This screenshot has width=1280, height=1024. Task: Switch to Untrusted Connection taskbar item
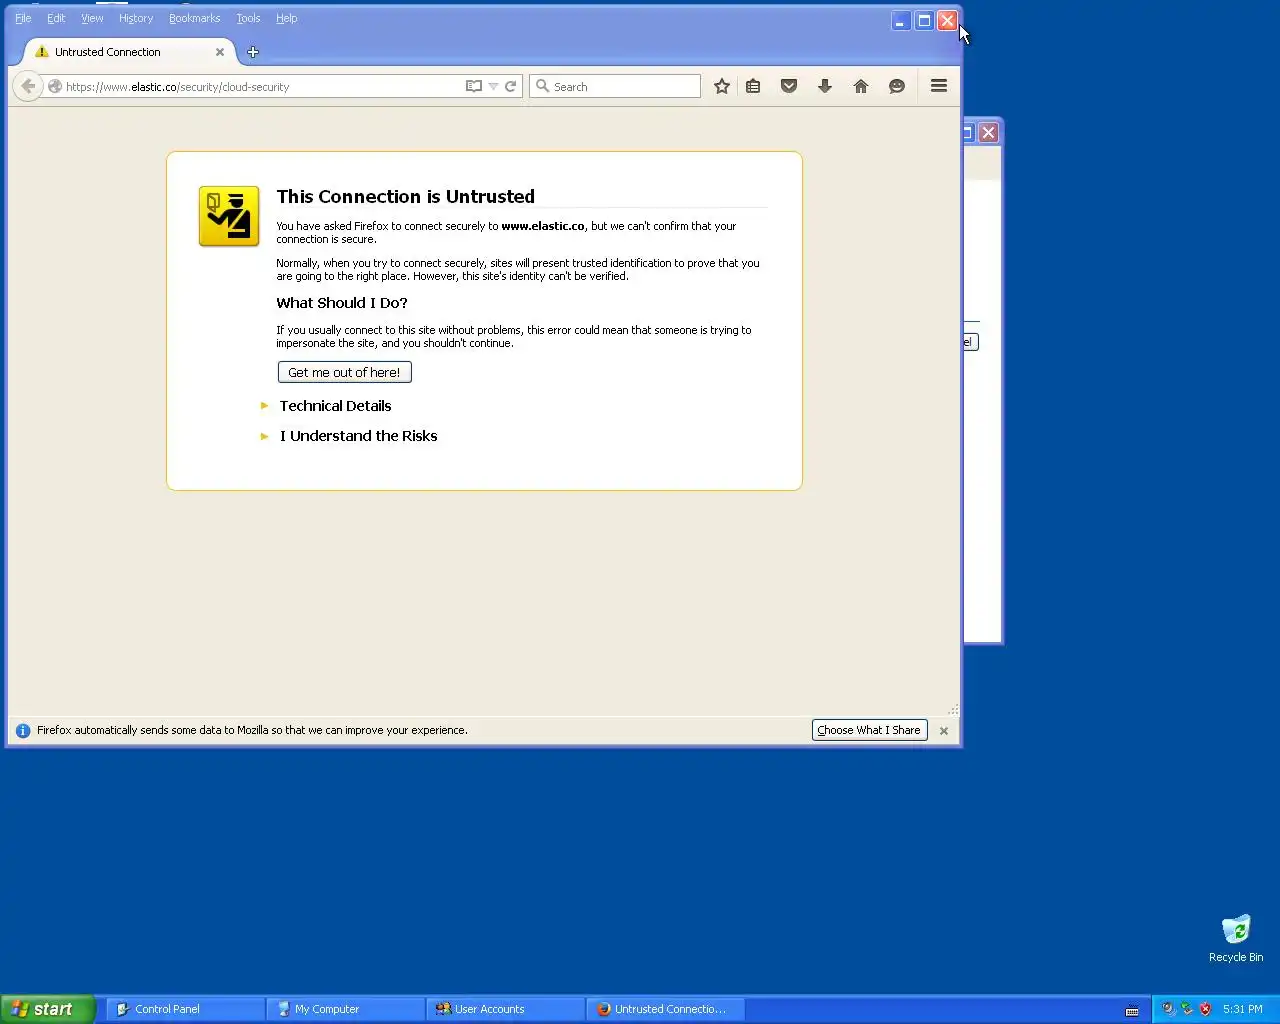(665, 1009)
